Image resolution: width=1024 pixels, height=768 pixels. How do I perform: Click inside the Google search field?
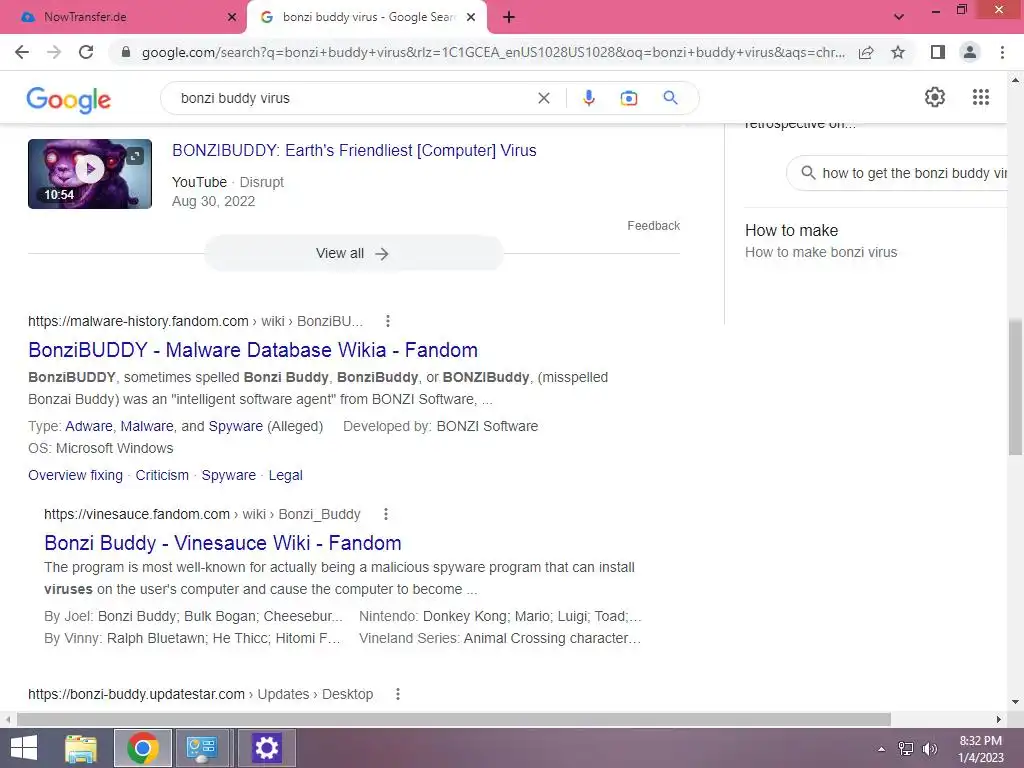pos(353,98)
